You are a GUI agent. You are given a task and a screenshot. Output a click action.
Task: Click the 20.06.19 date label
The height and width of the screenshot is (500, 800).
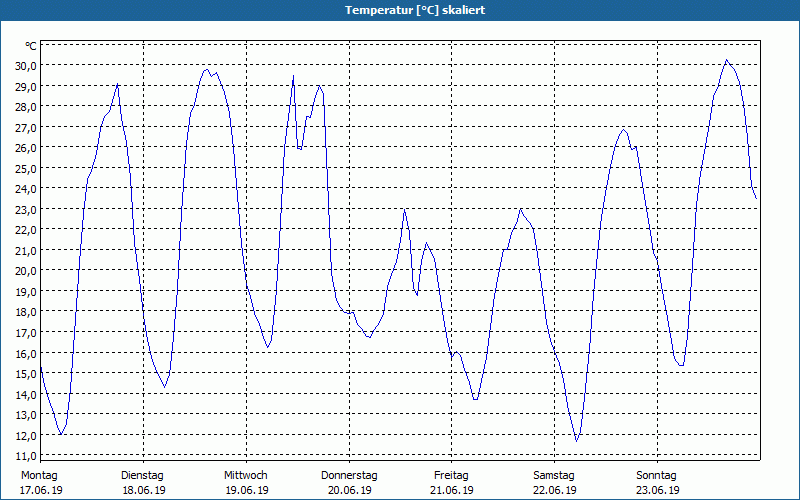349,490
